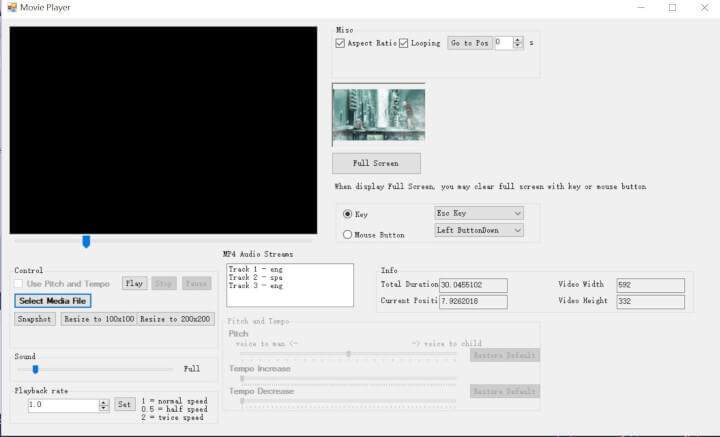The height and width of the screenshot is (437, 720).
Task: Select the Mouse Button radio option
Action: 348,235
